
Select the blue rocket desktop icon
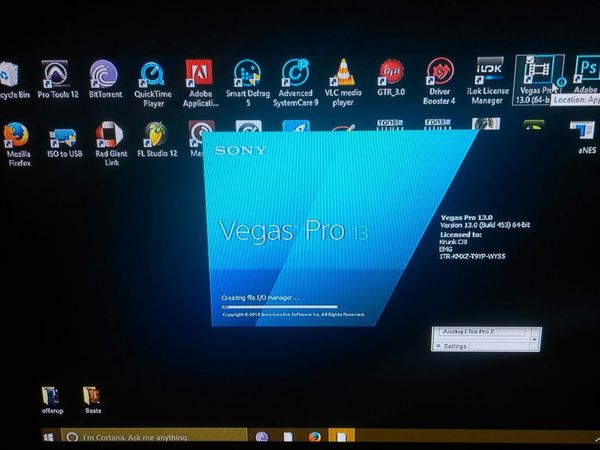(296, 126)
